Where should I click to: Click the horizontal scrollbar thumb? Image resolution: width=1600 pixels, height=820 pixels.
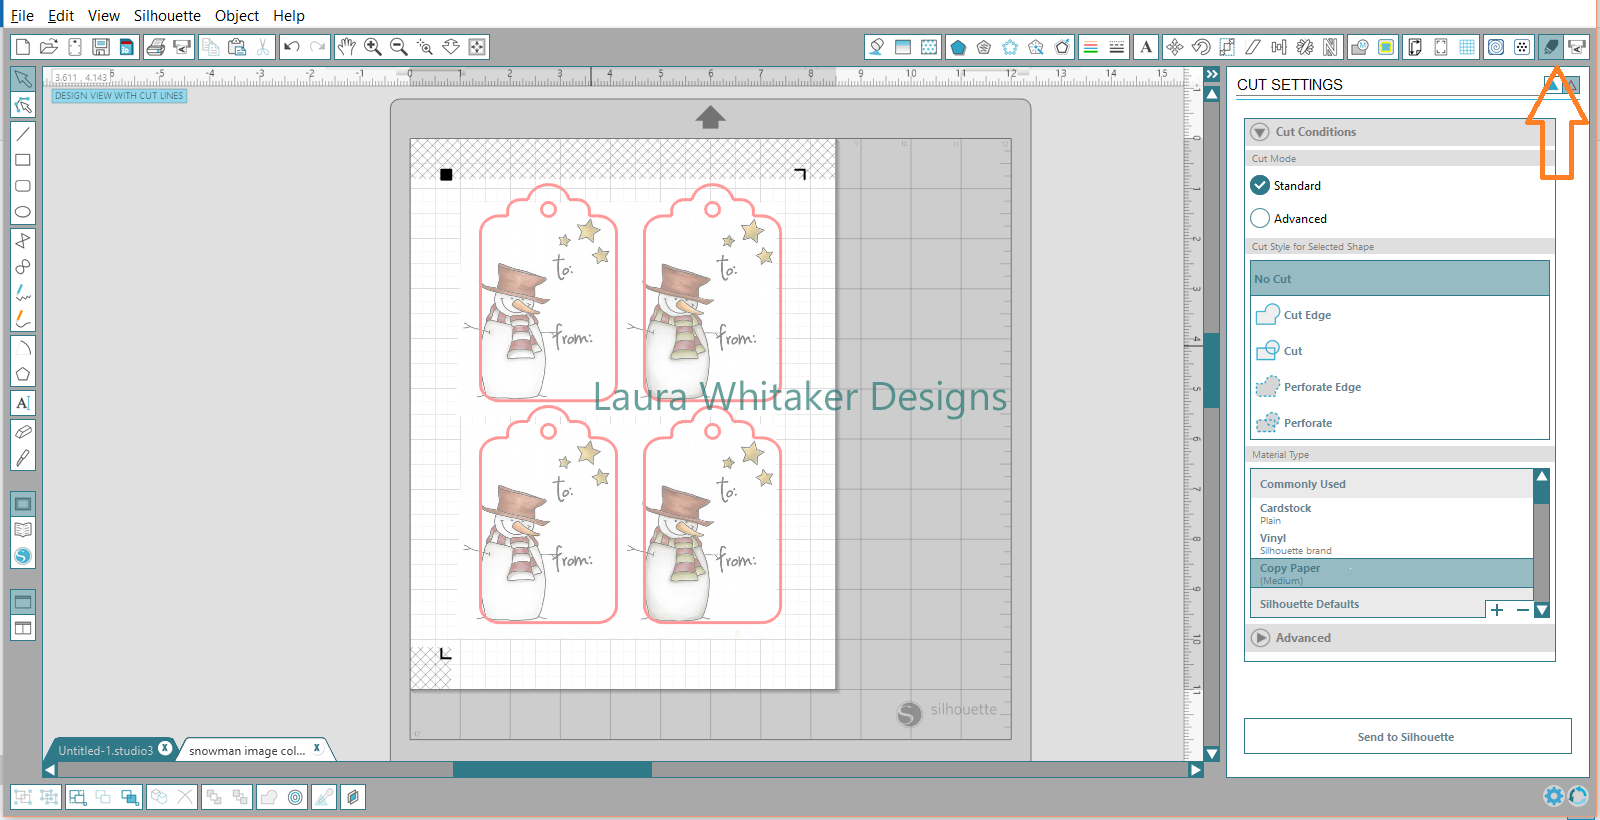pos(552,770)
